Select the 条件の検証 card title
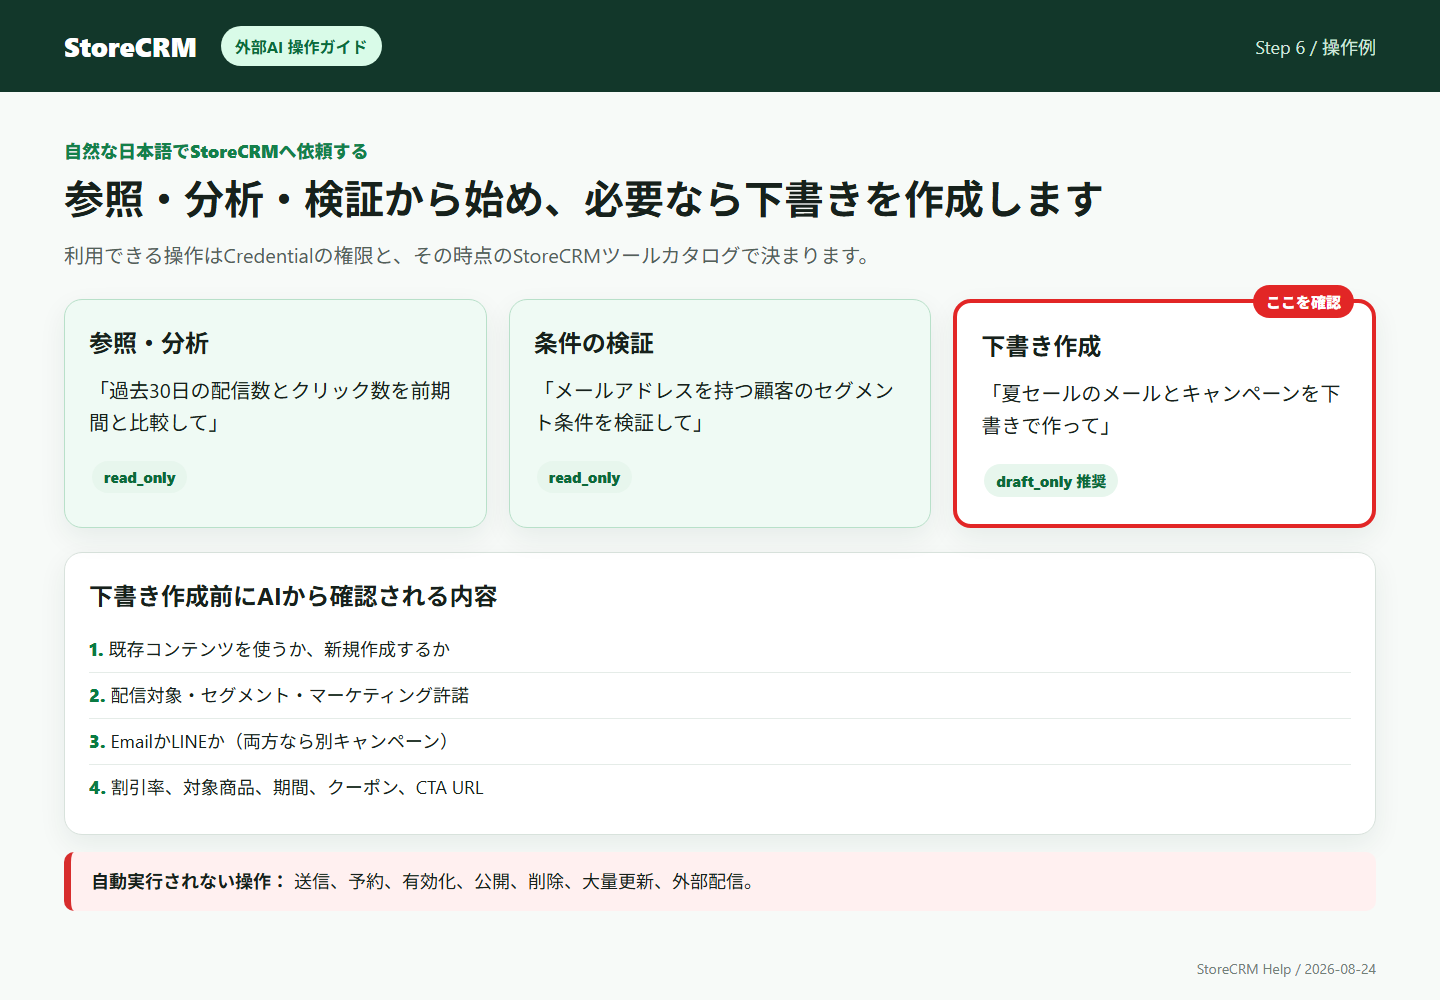 (x=593, y=343)
